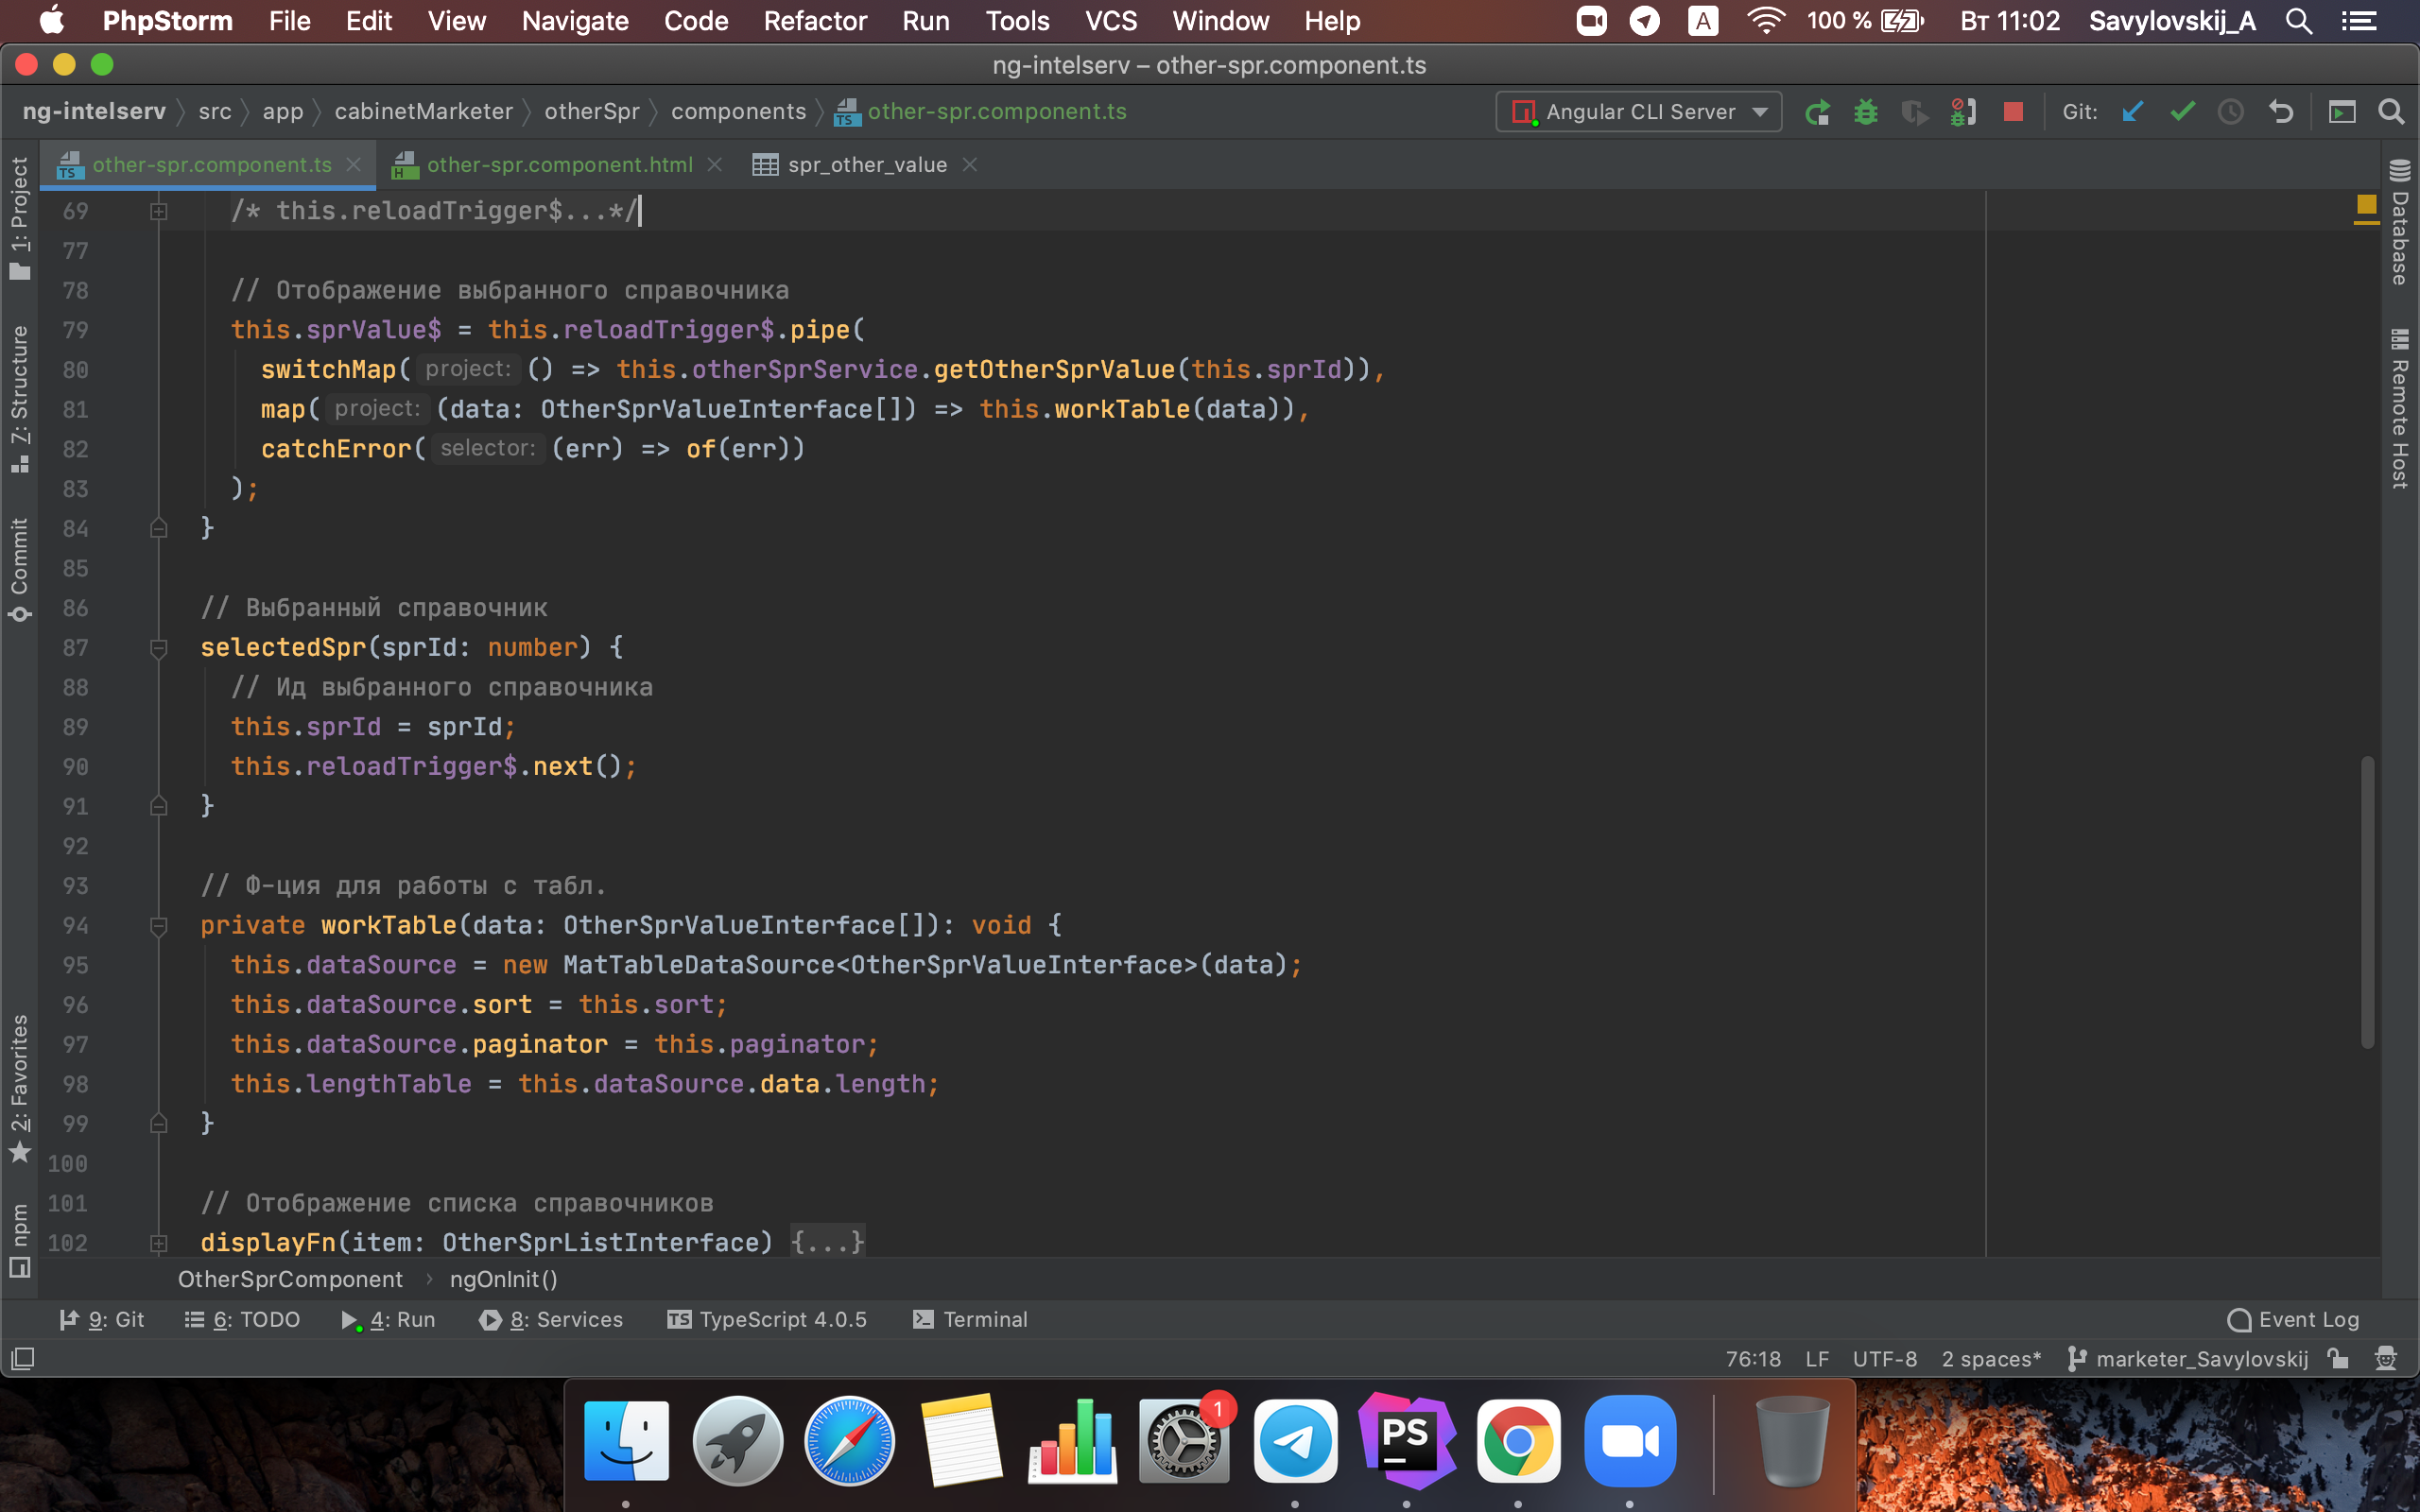
Task: Click the Git Rollback undo arrow
Action: [2281, 112]
